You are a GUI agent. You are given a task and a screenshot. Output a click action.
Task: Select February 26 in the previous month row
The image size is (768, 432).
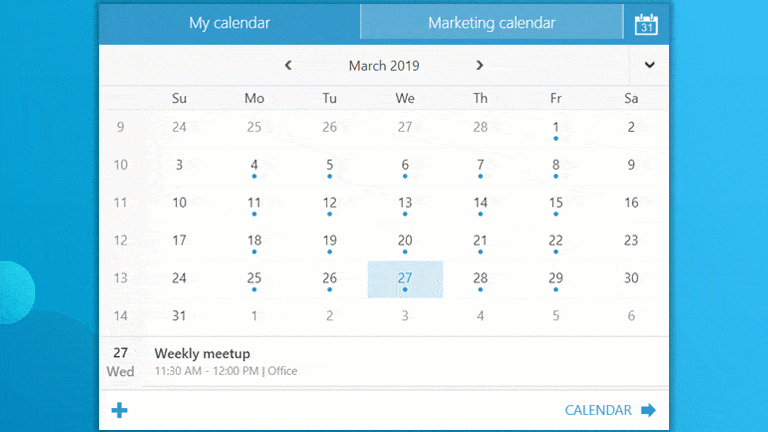click(330, 127)
